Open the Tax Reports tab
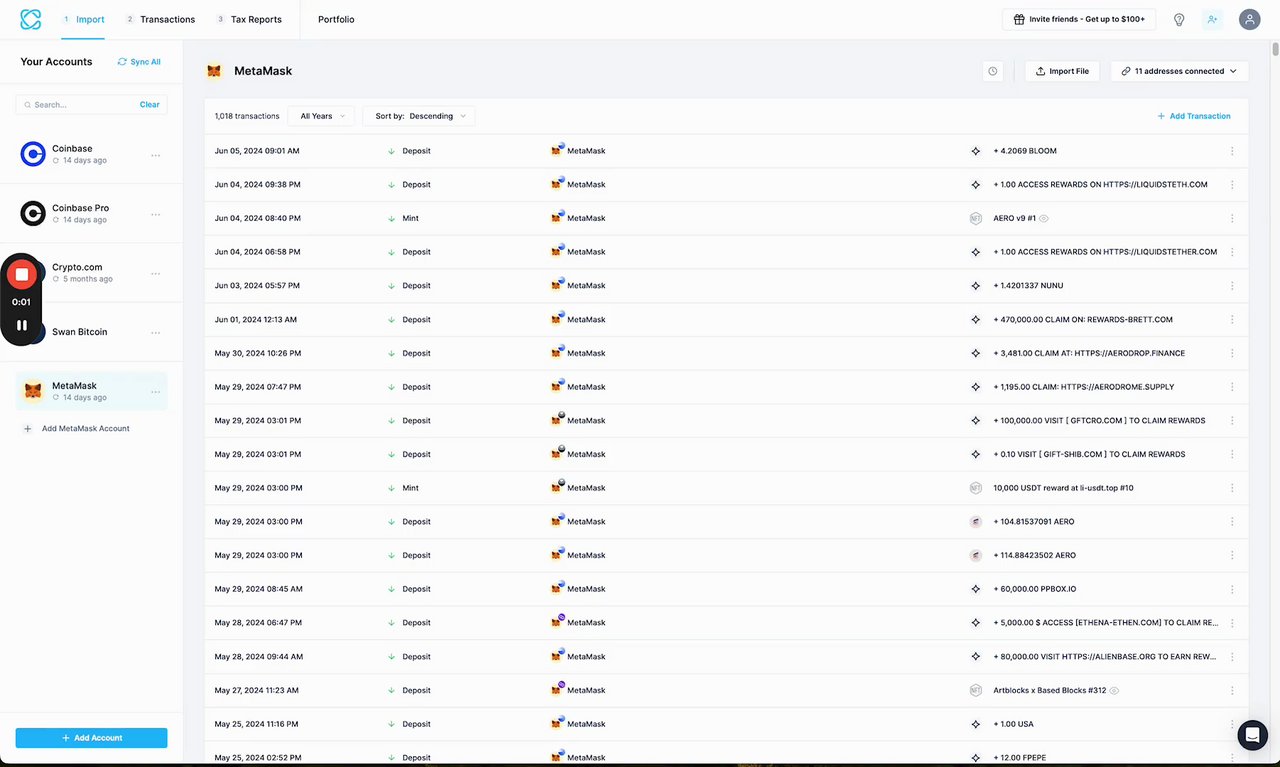1280x767 pixels. (x=249, y=19)
